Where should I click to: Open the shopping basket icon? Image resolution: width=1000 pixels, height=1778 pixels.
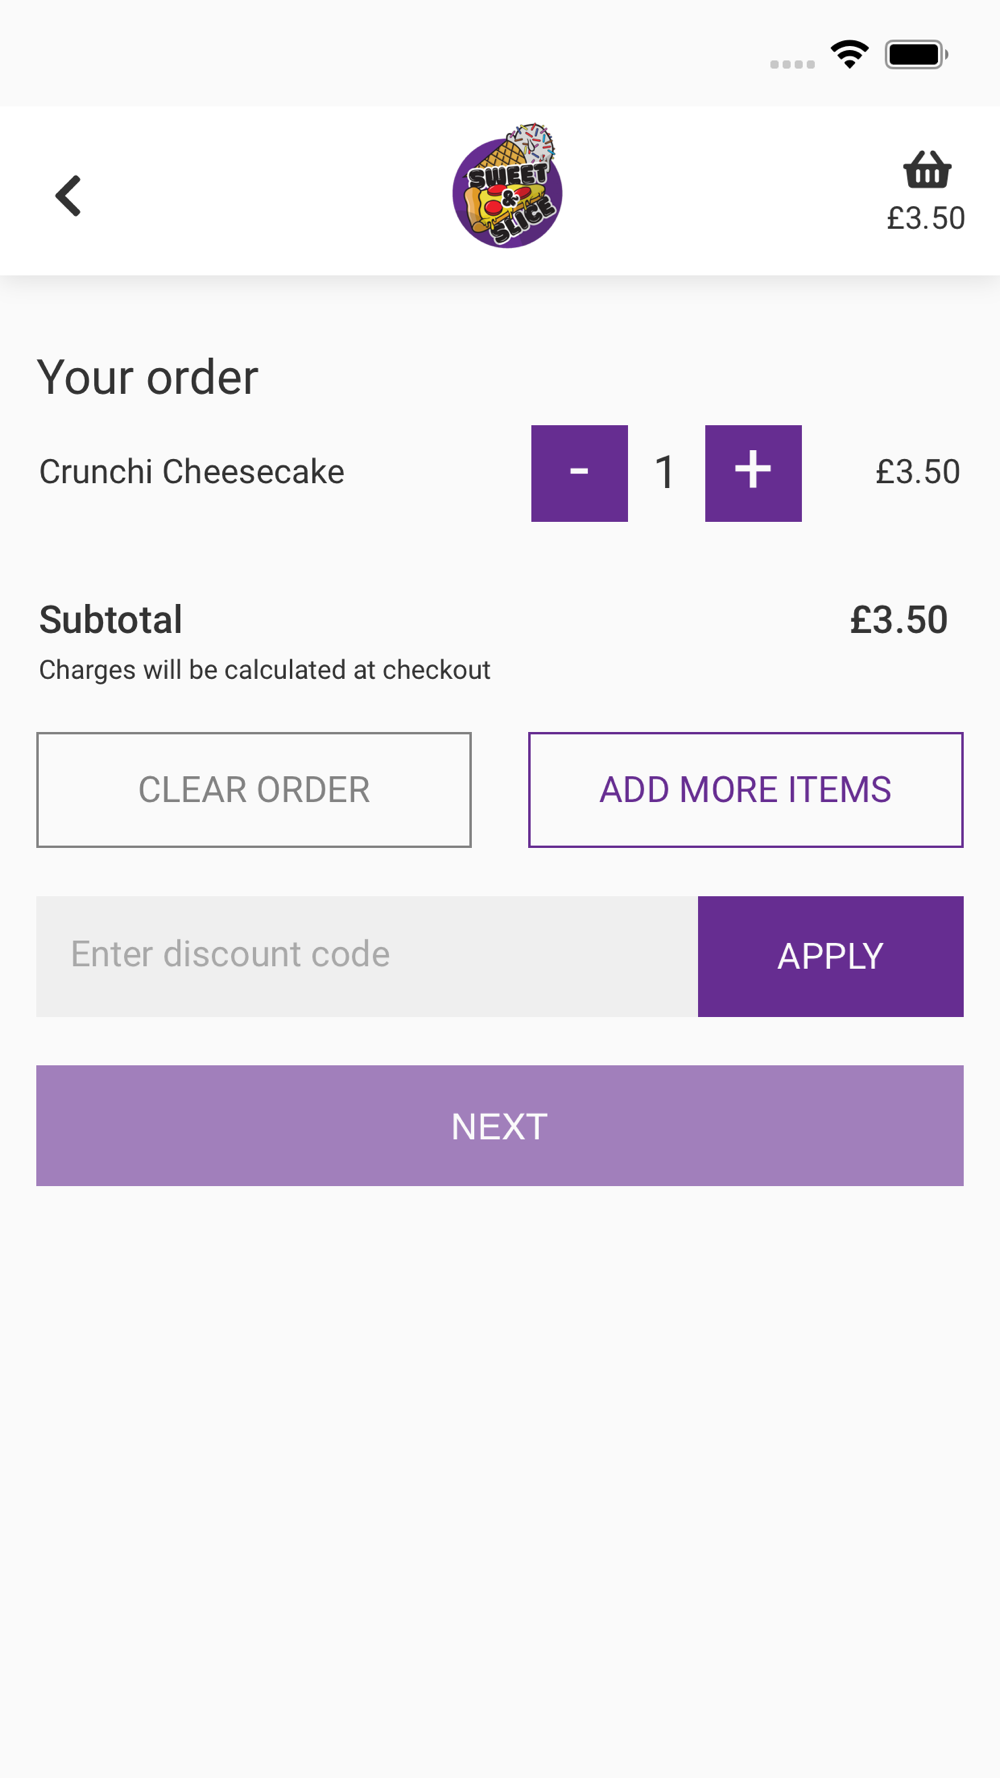pos(927,170)
